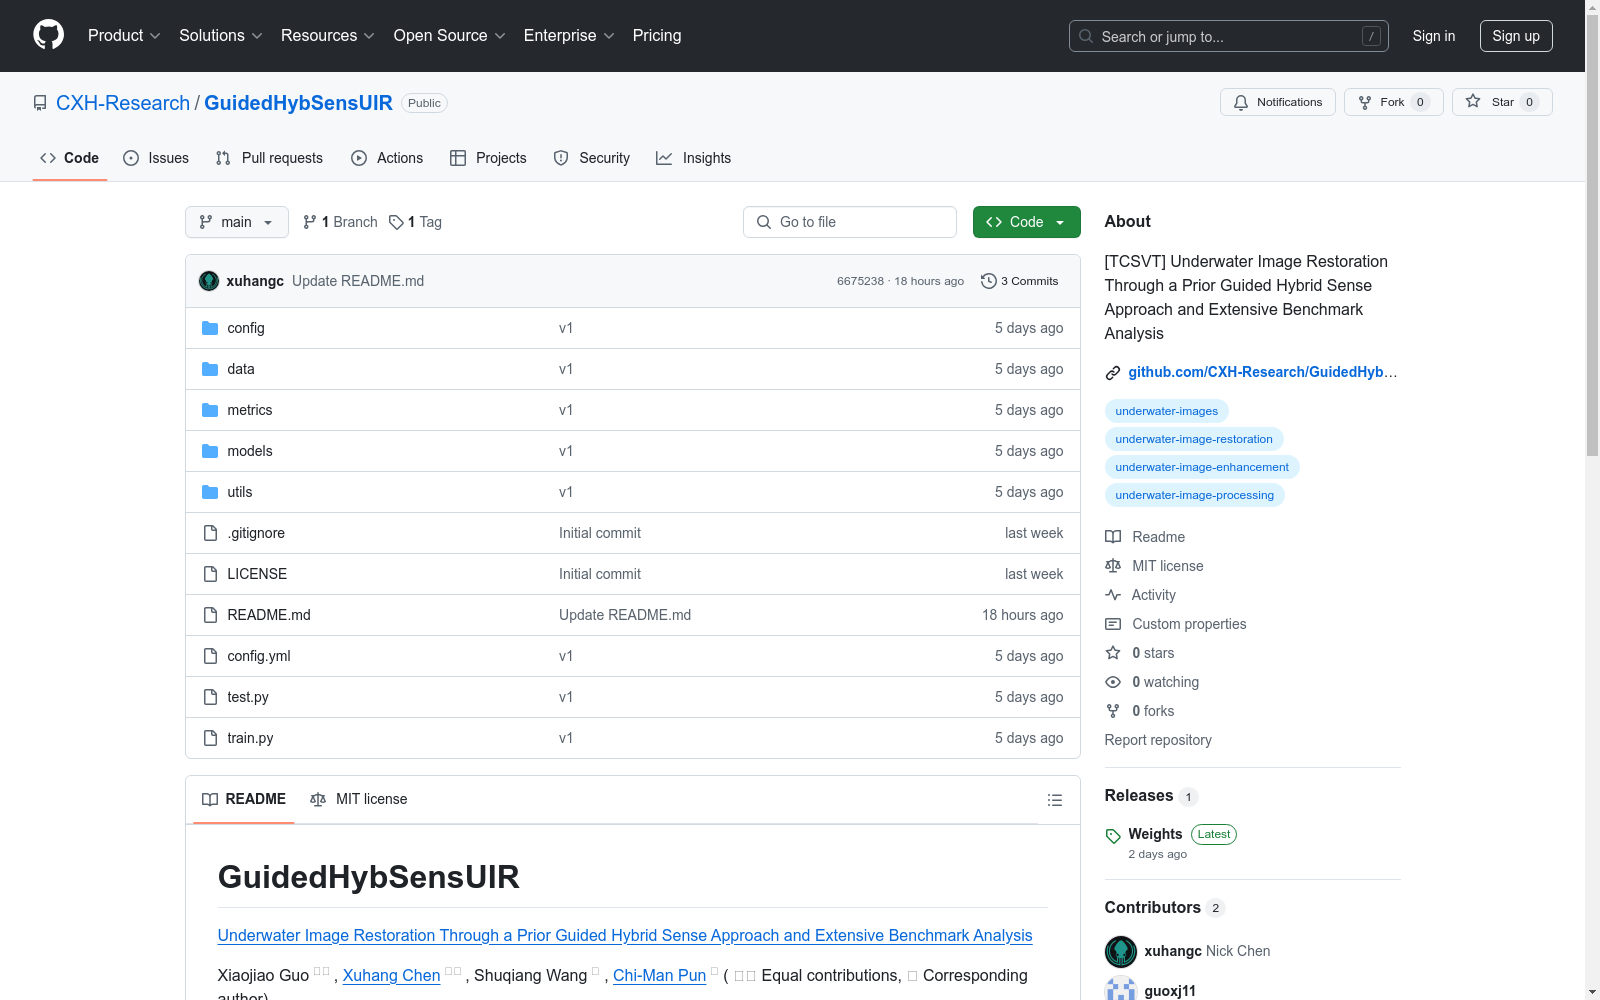Click the watching eye icon
Screen dimensions: 1600x1000
pyautogui.click(x=1113, y=682)
